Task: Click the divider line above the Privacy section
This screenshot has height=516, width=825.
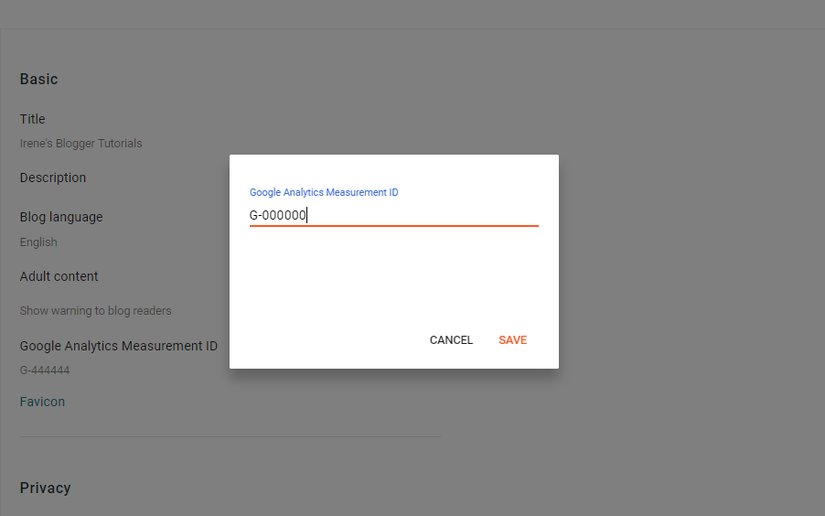Action: (230, 436)
